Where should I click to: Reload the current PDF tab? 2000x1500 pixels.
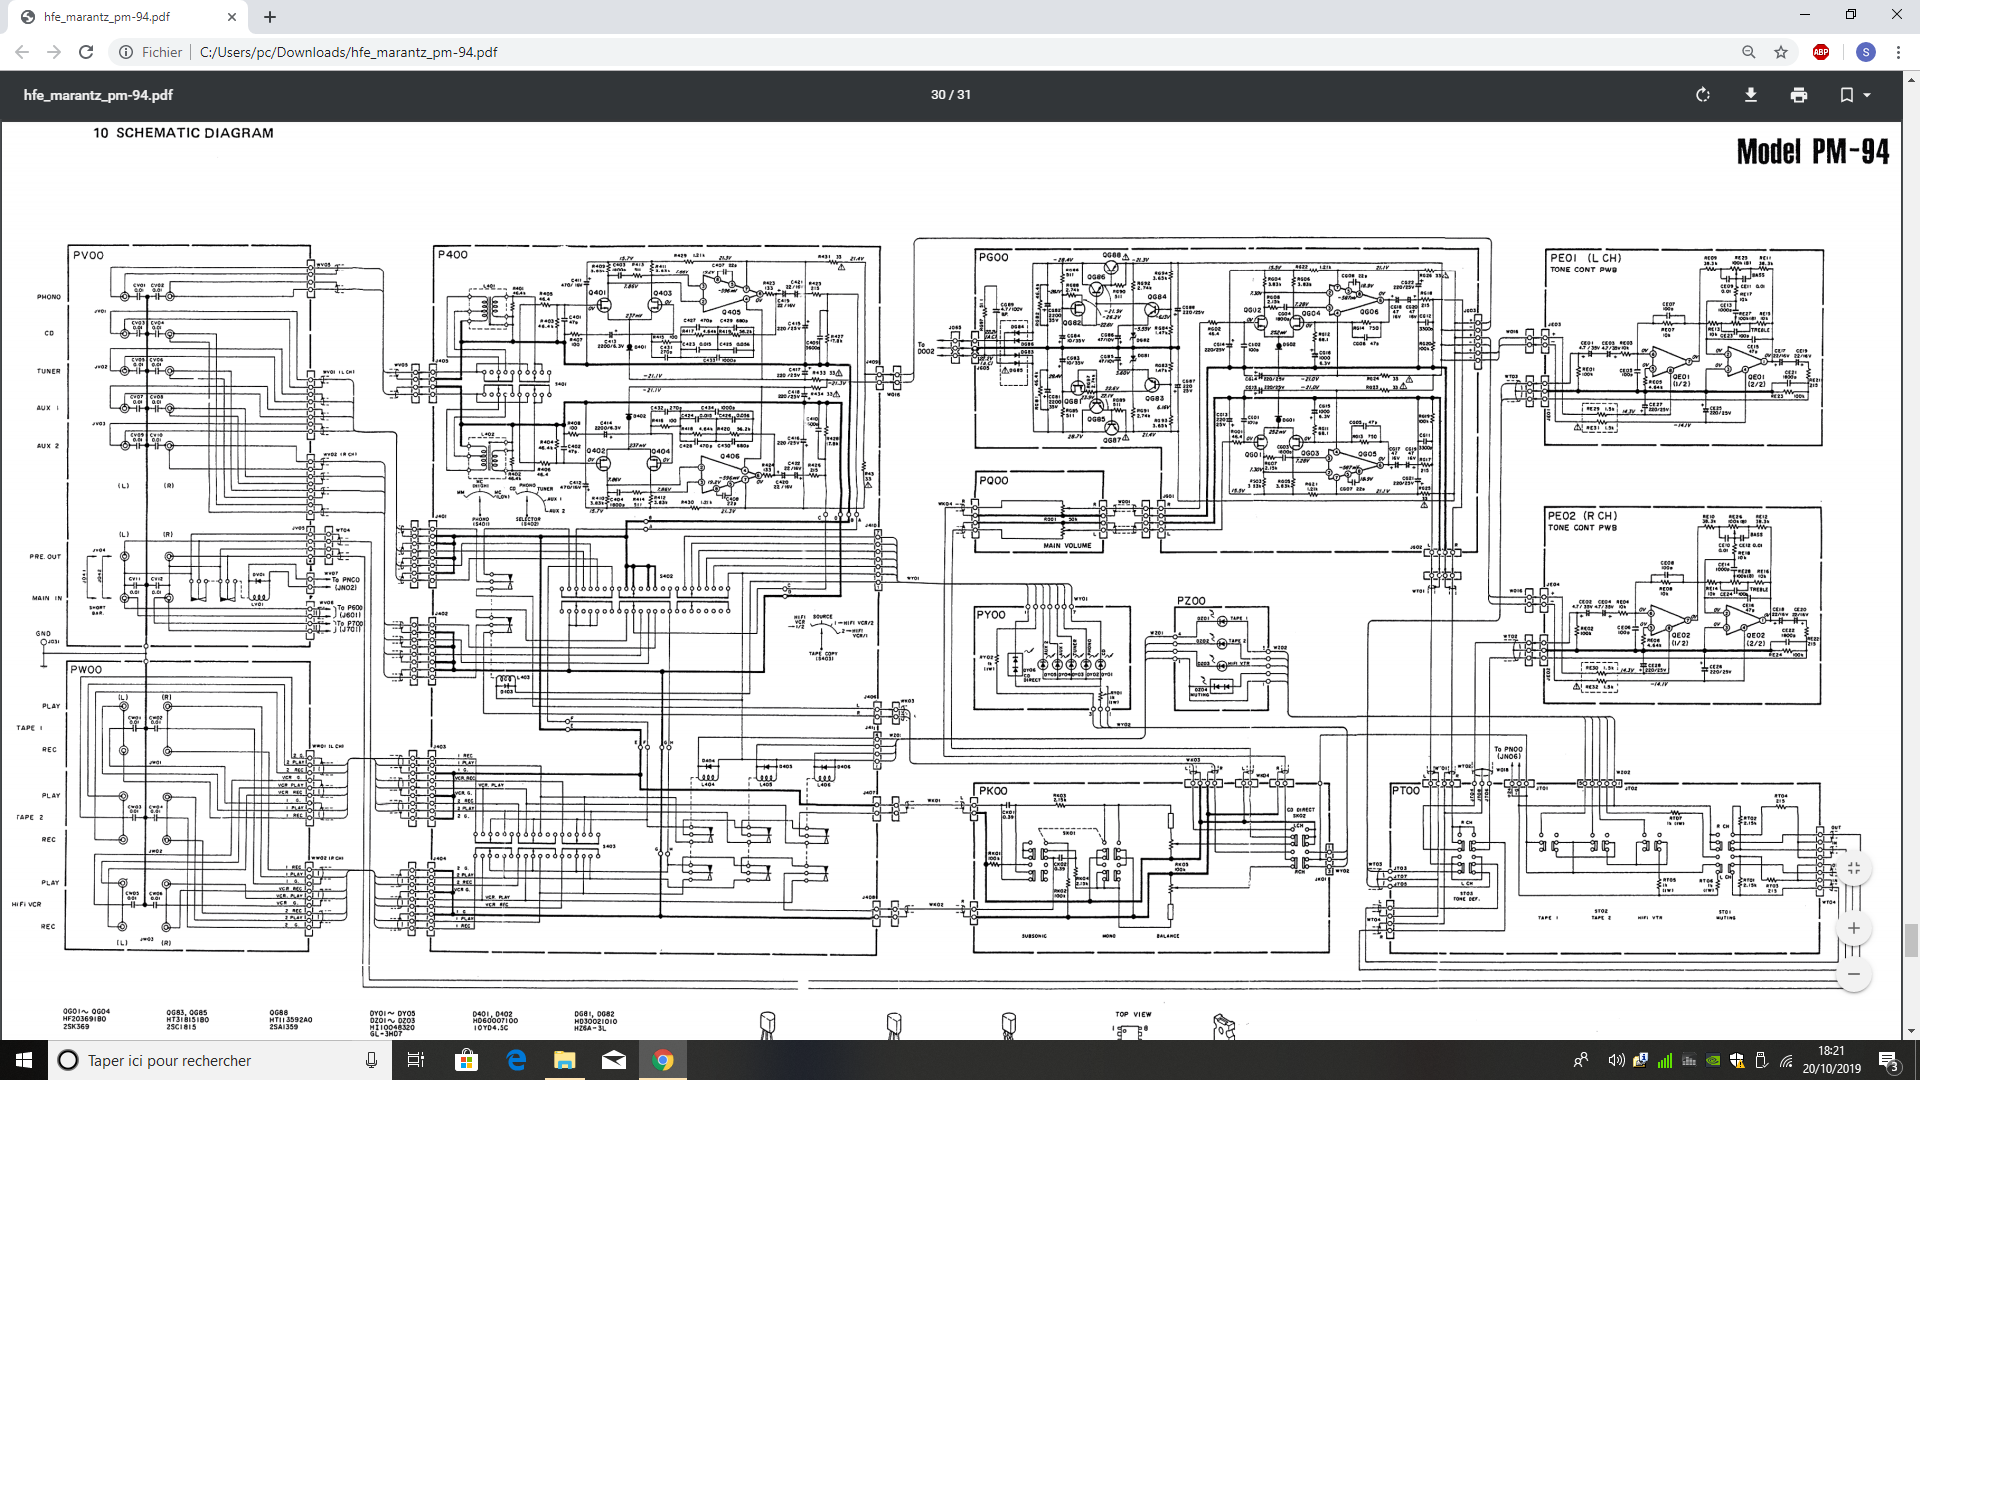86,52
